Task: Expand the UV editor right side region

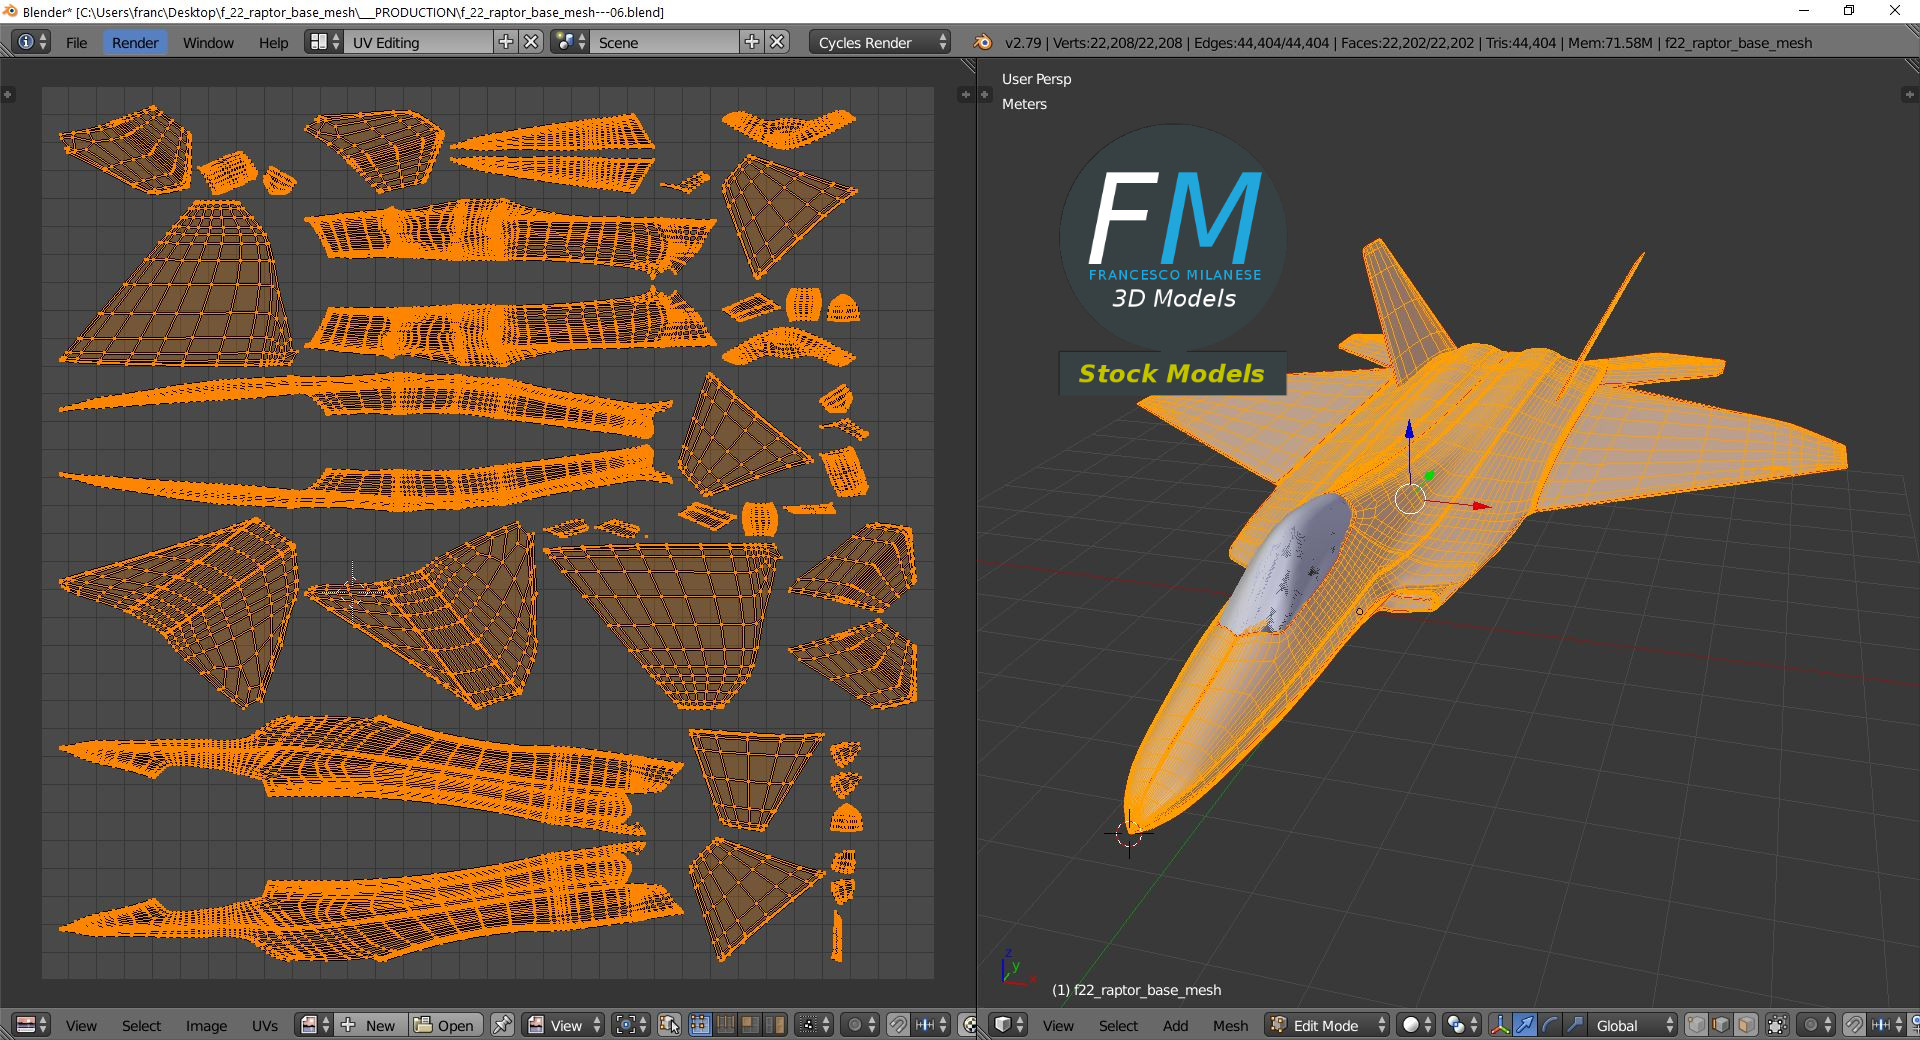Action: (x=964, y=94)
